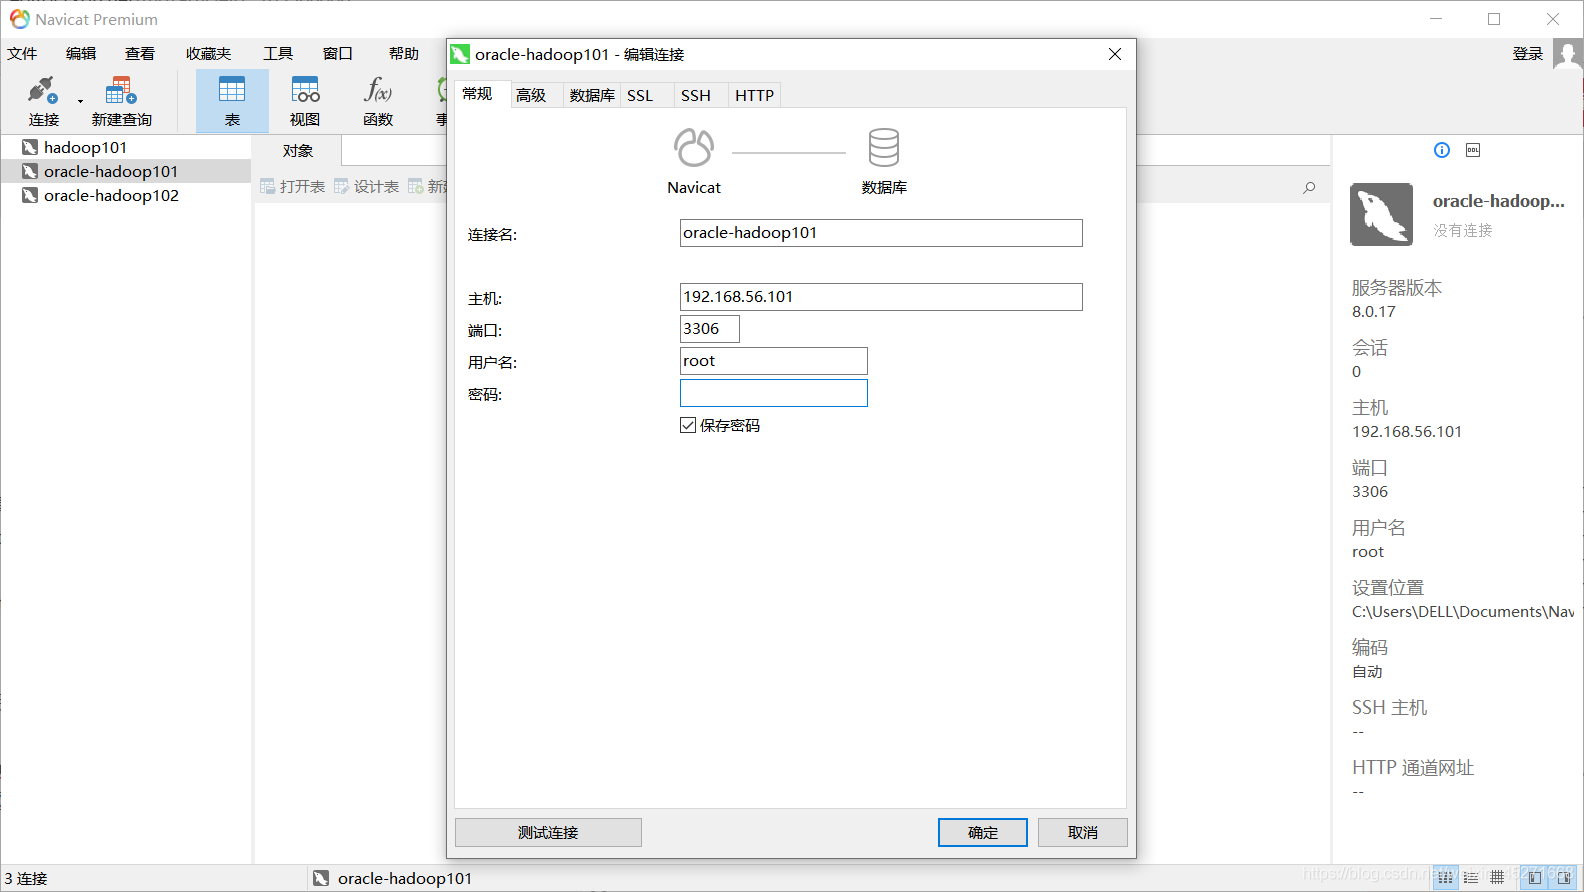The width and height of the screenshot is (1584, 892).
Task: Open the 编辑 menu
Action: pos(81,54)
